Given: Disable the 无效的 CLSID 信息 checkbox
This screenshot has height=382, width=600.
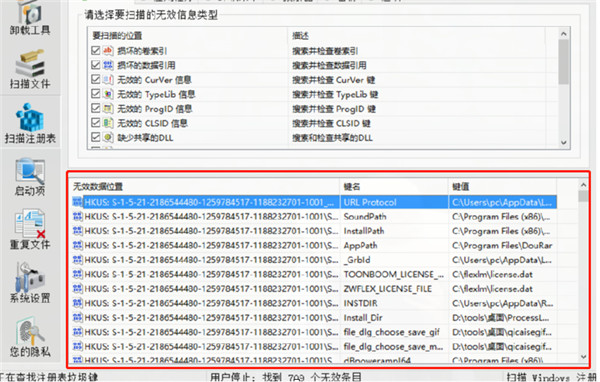Looking at the screenshot, I should pyautogui.click(x=96, y=123).
